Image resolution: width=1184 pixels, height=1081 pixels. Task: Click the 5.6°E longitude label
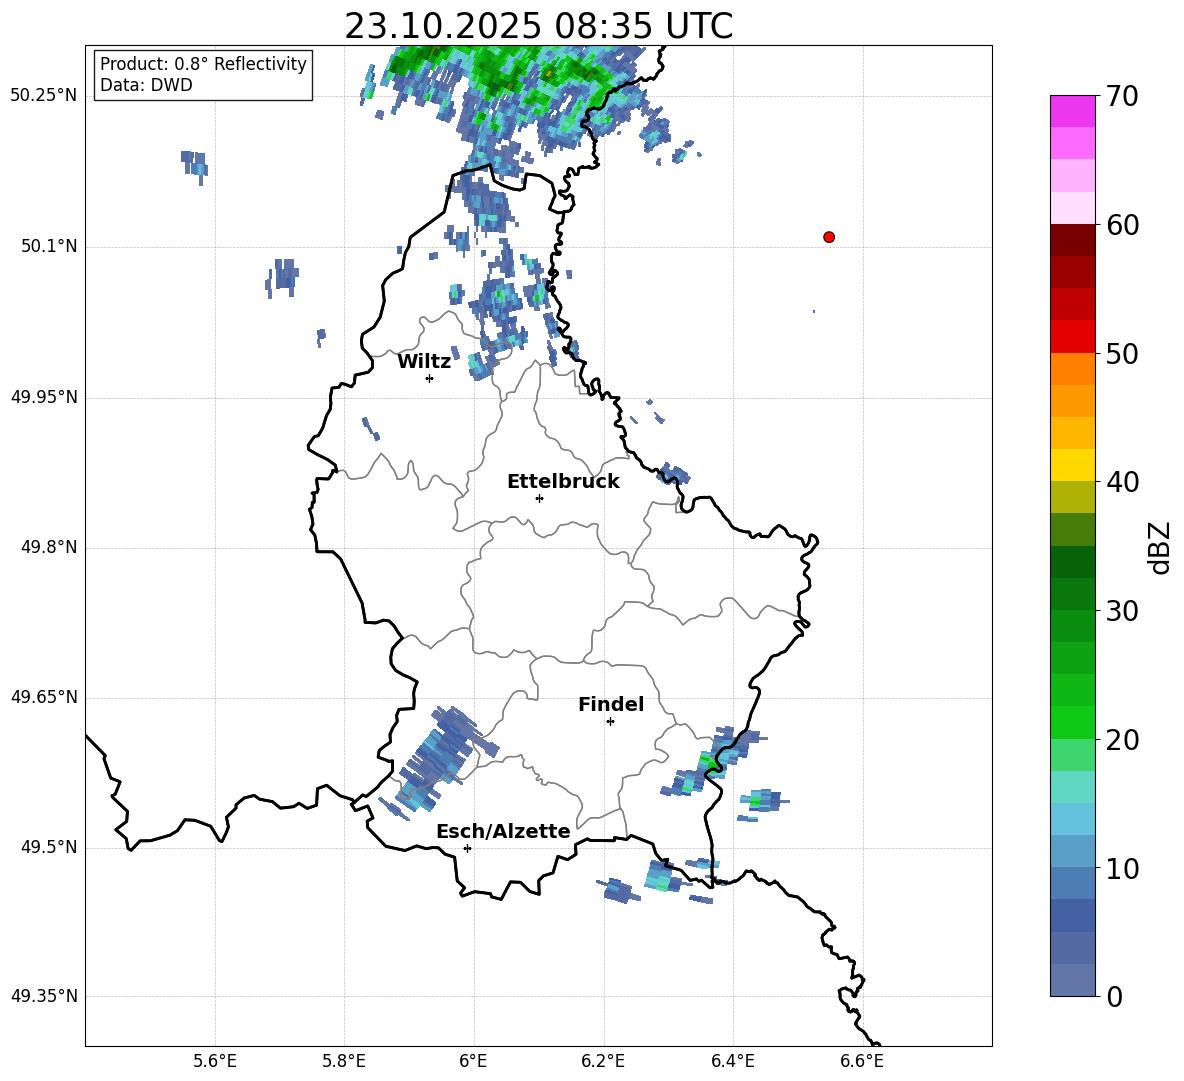click(215, 1061)
